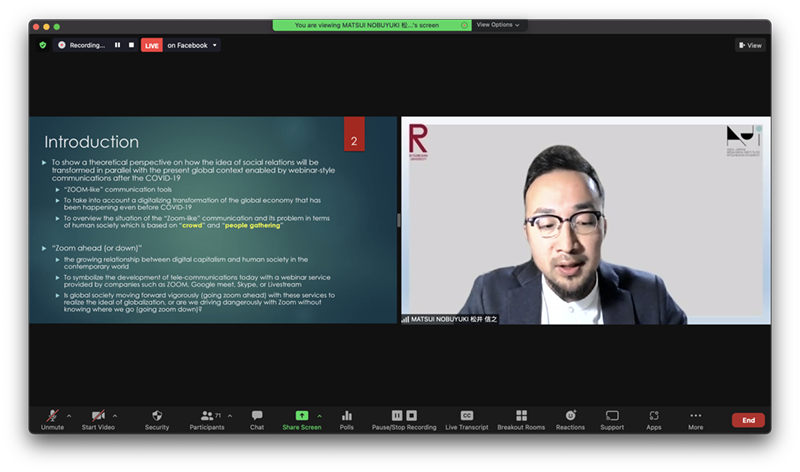Image resolution: width=800 pixels, height=472 pixels.
Task: Click the red End button
Action: (x=747, y=420)
